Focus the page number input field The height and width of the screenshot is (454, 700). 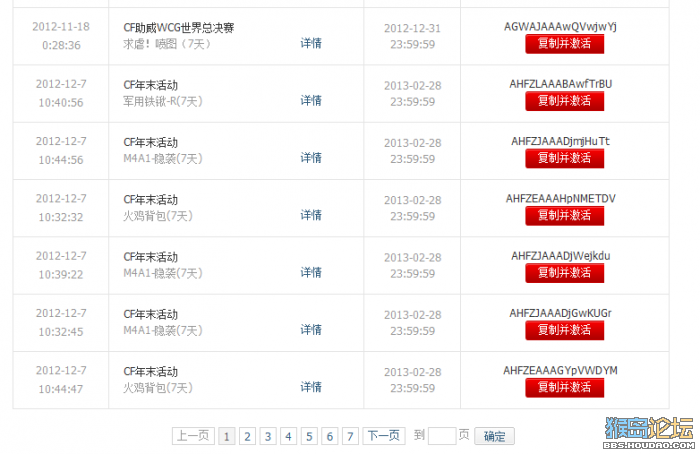[x=442, y=436]
